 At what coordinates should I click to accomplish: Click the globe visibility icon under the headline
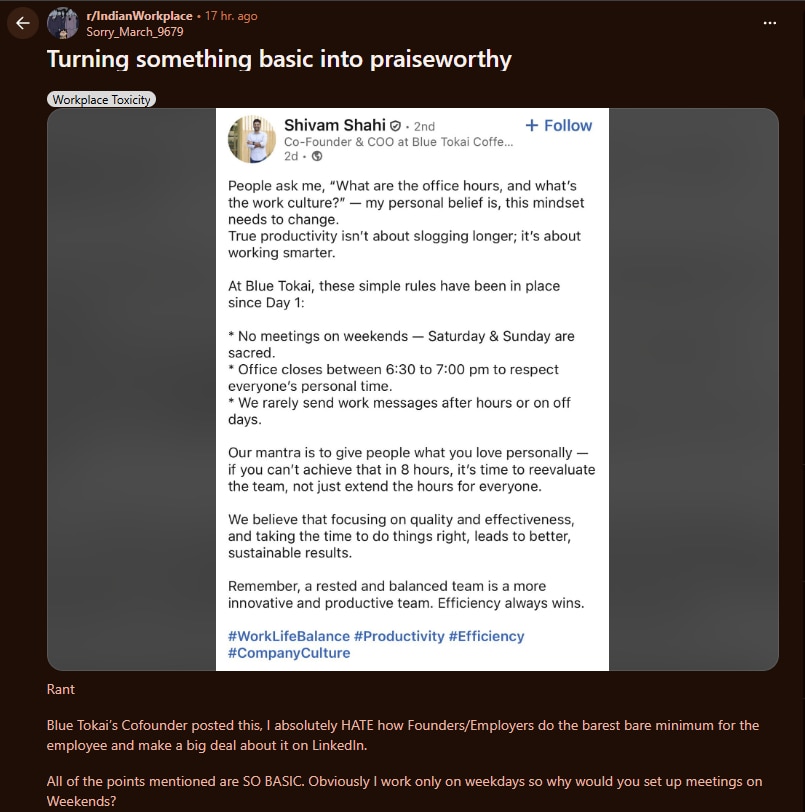[317, 156]
